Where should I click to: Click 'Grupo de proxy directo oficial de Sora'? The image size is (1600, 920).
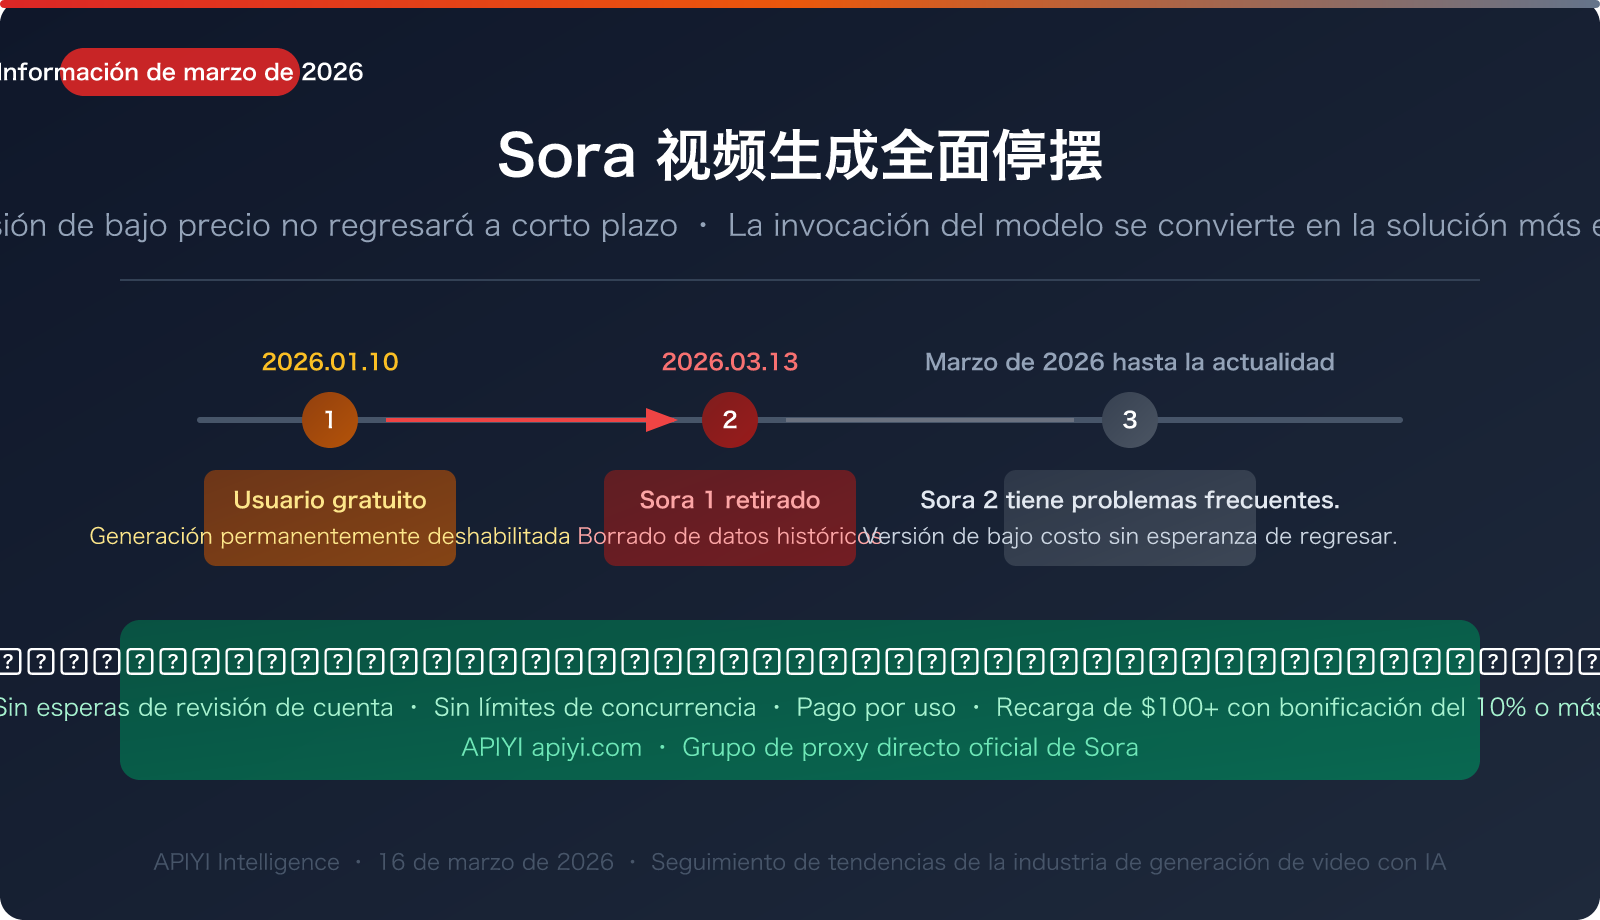pos(910,747)
